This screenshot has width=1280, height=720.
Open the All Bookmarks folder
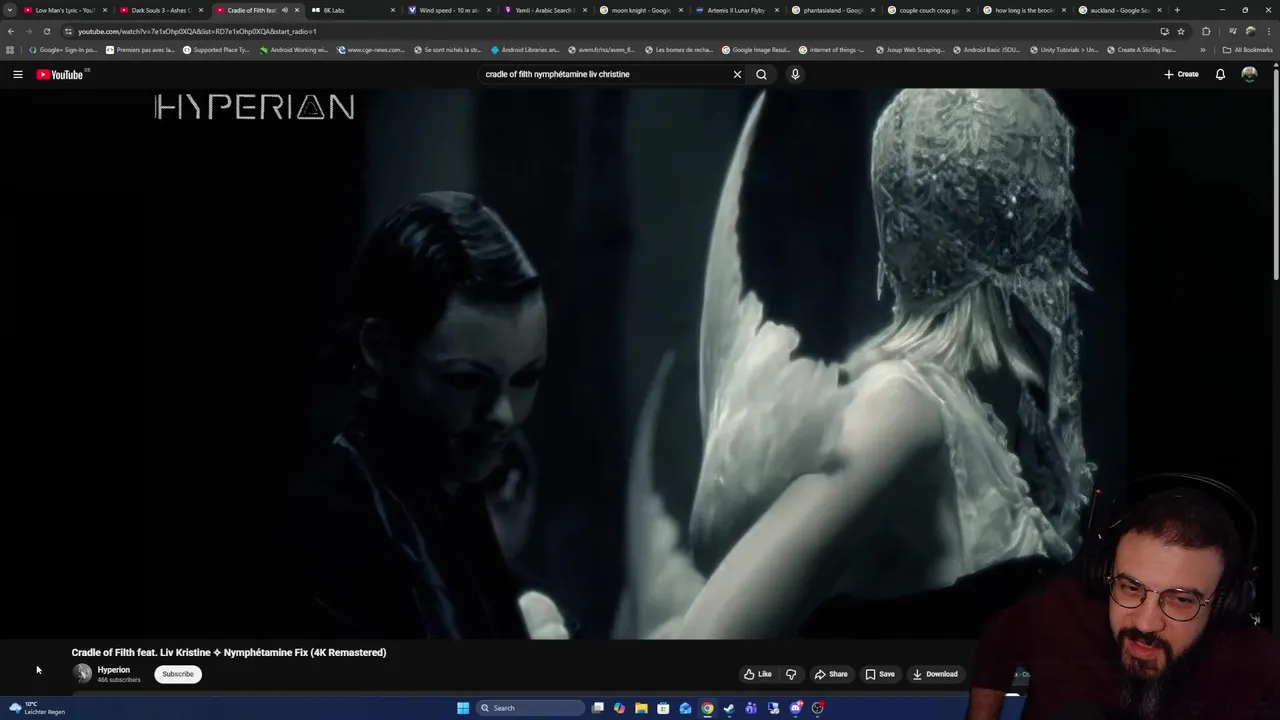[1247, 49]
